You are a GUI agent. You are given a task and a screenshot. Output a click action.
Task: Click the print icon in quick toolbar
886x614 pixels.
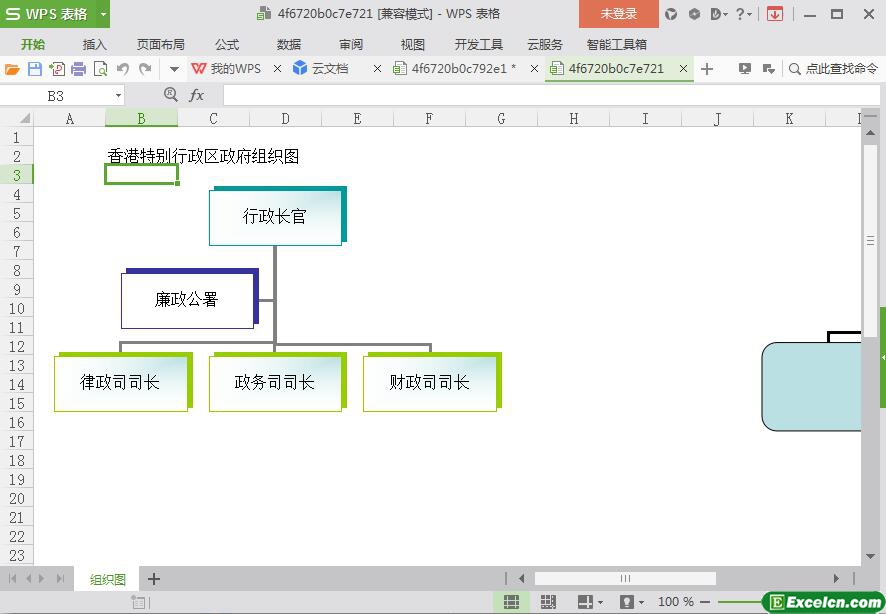[x=78, y=69]
